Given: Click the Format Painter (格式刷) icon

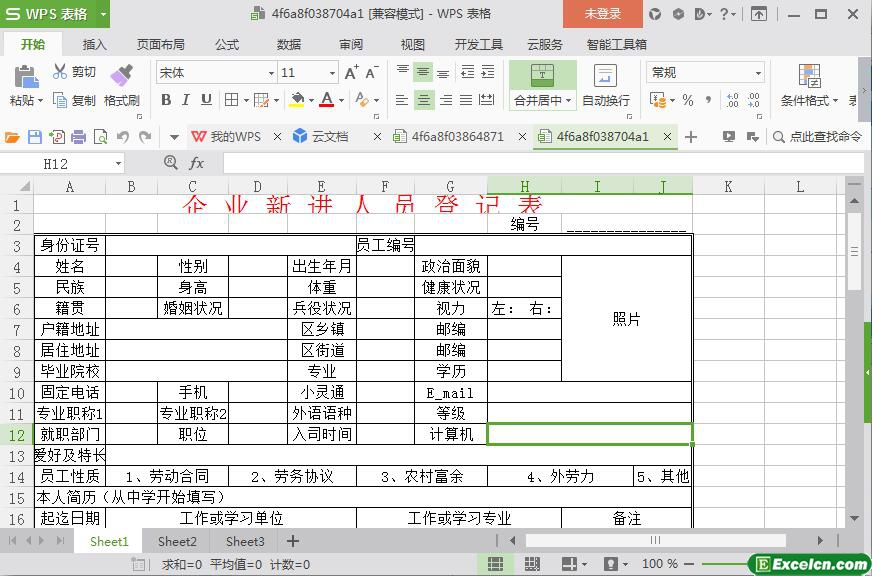Looking at the screenshot, I should 121,76.
